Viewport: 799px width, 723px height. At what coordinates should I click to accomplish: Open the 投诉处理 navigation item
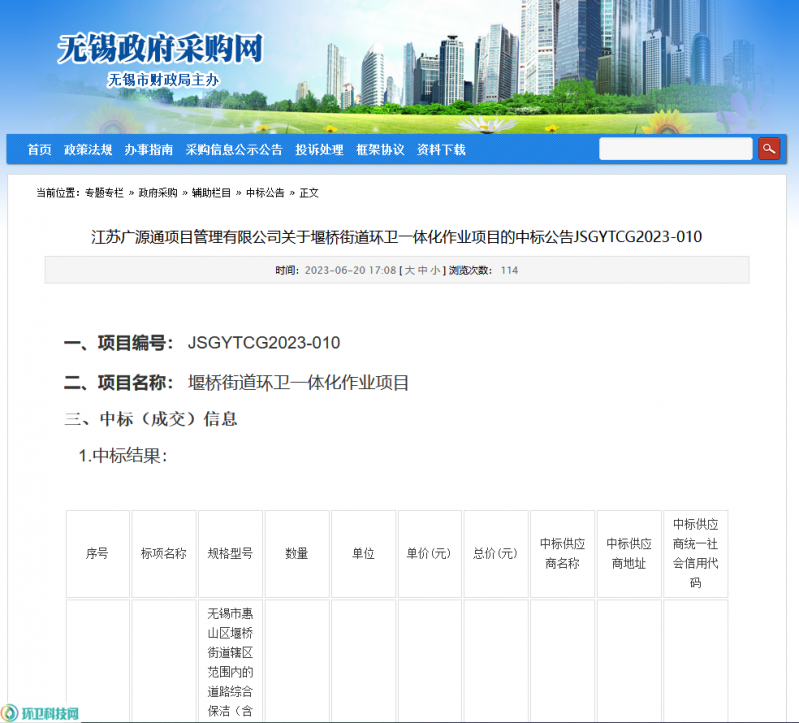(x=319, y=150)
